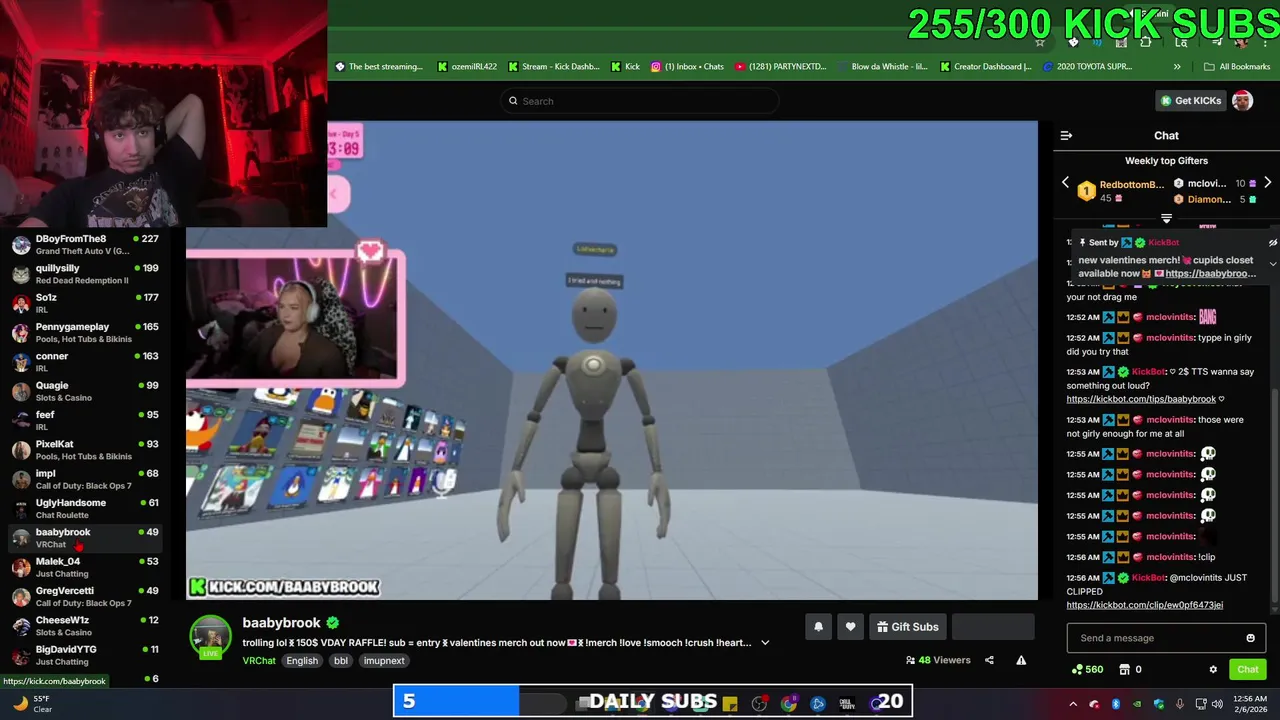
Task: Open the NVIDIA tray icon
Action: pyautogui.click(x=1138, y=704)
